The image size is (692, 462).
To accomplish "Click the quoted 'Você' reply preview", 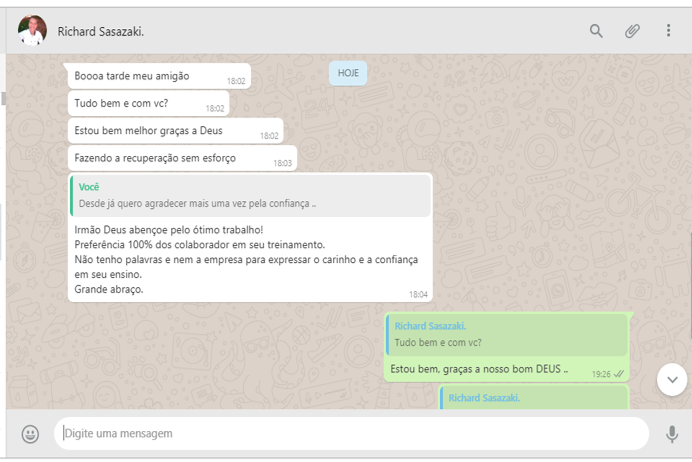I will 250,196.
